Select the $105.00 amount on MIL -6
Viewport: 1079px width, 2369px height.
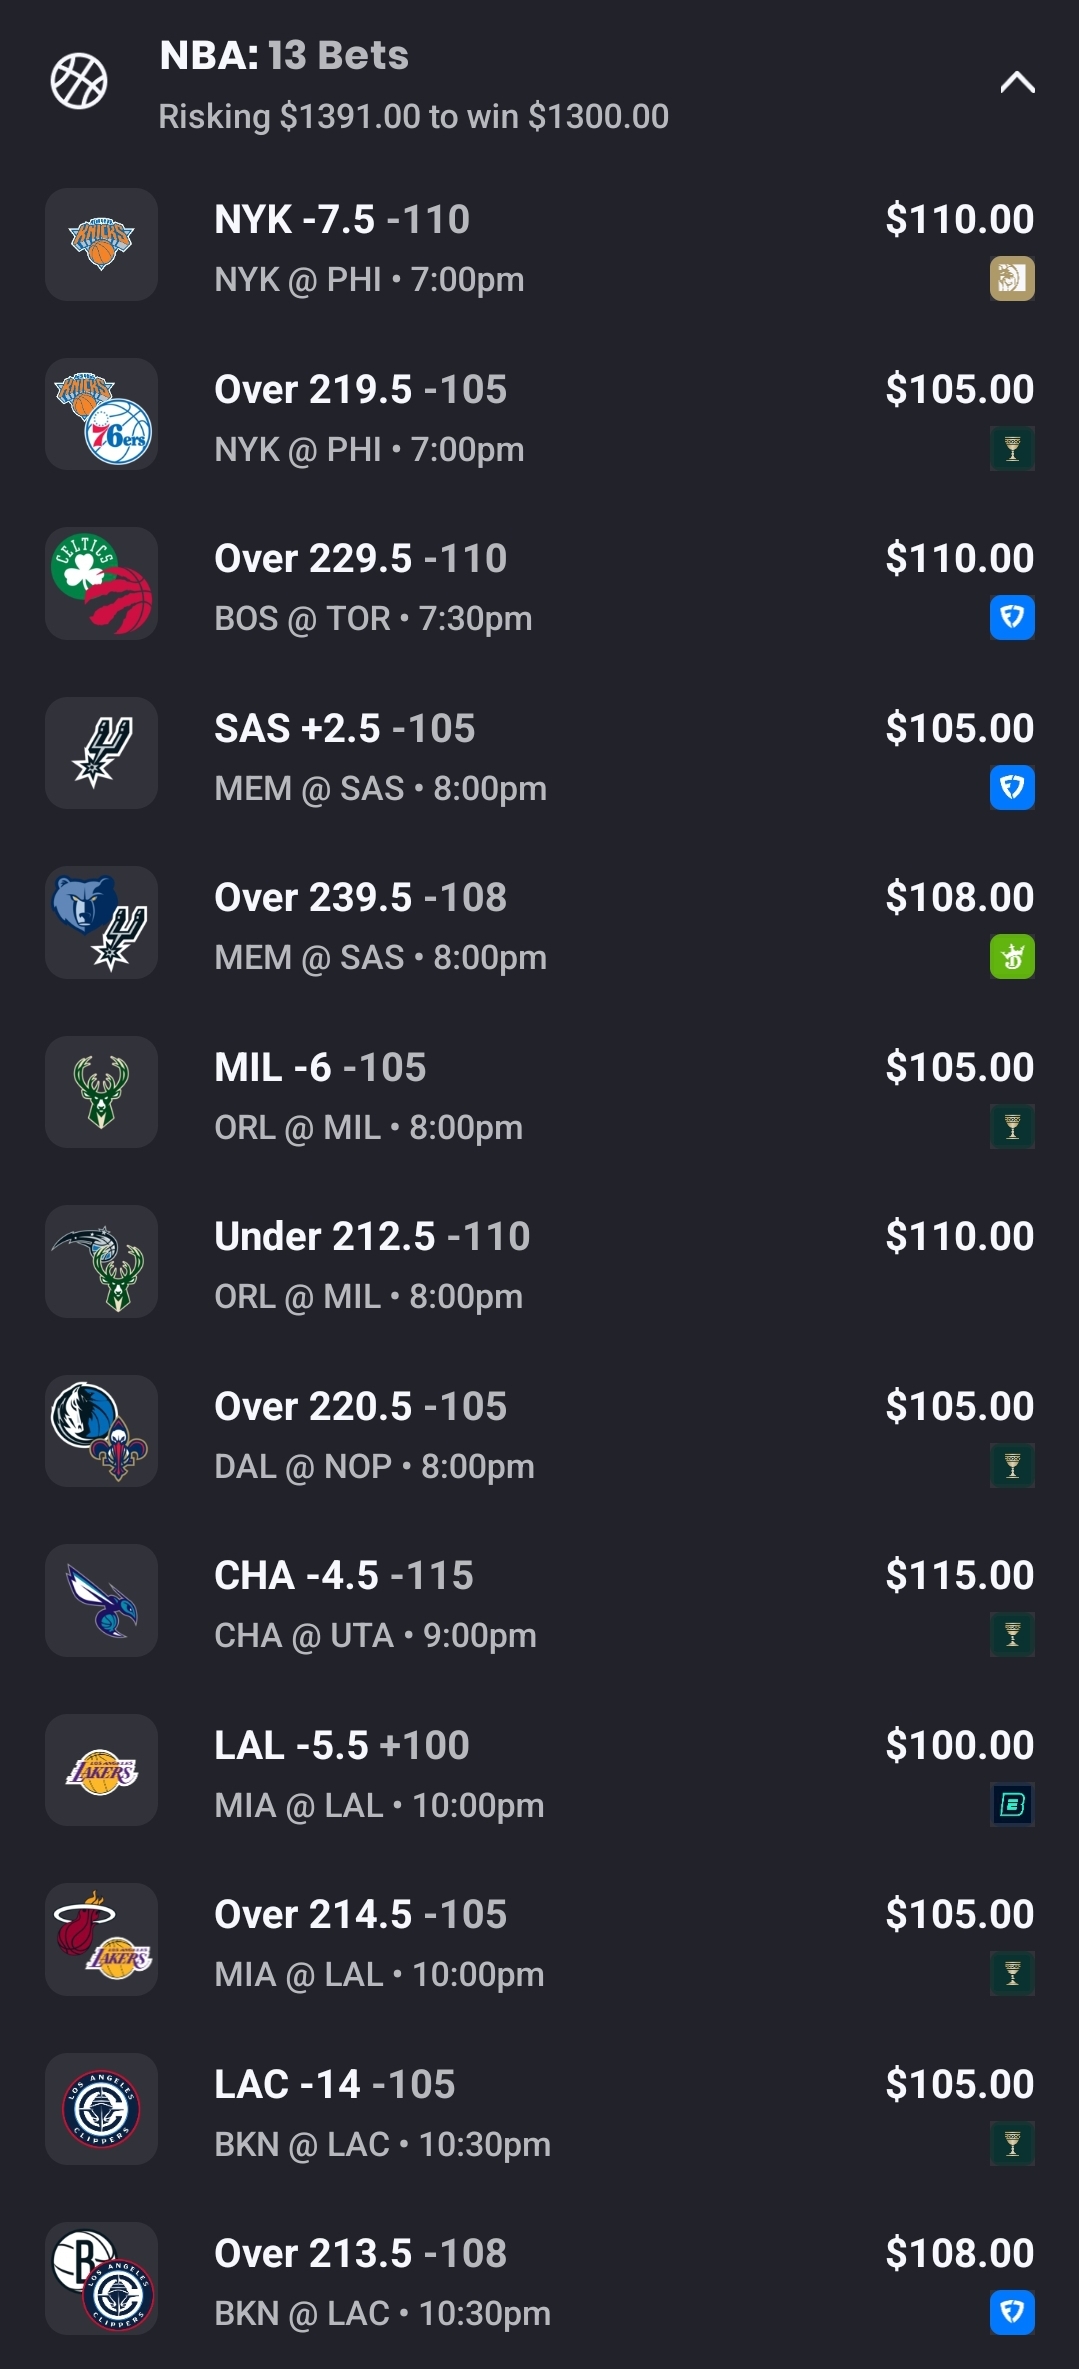tap(959, 1068)
